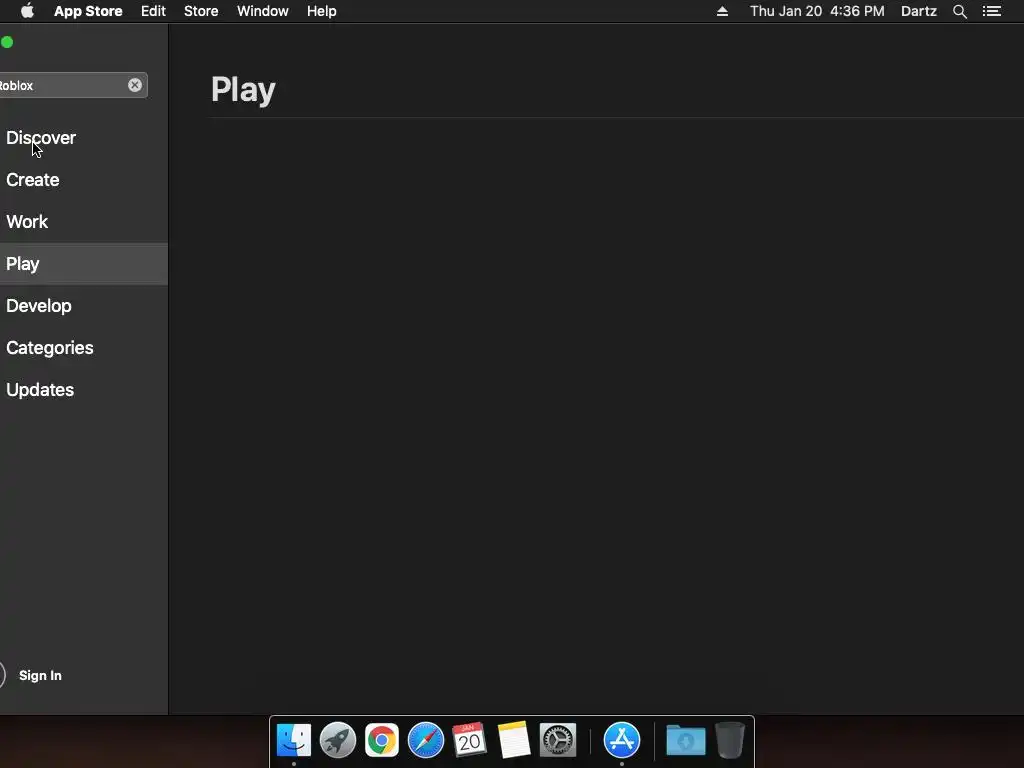Click the green zoom window button
Screen dimensions: 1024x768
coord(7,42)
